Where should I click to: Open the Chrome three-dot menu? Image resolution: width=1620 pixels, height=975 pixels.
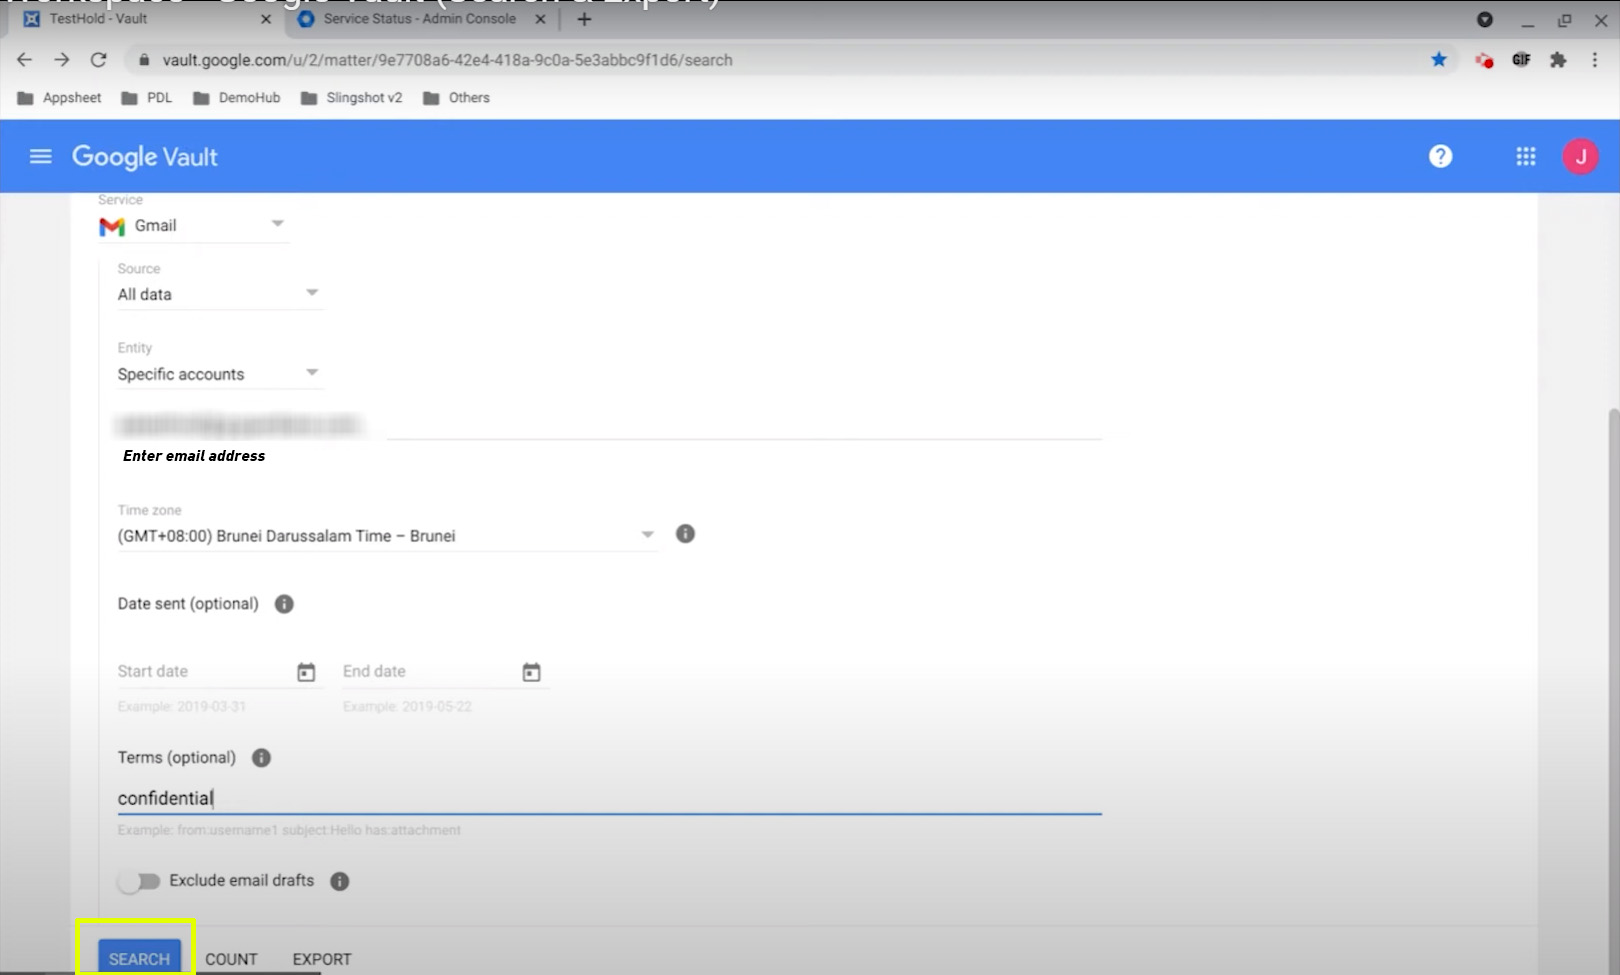1594,60
